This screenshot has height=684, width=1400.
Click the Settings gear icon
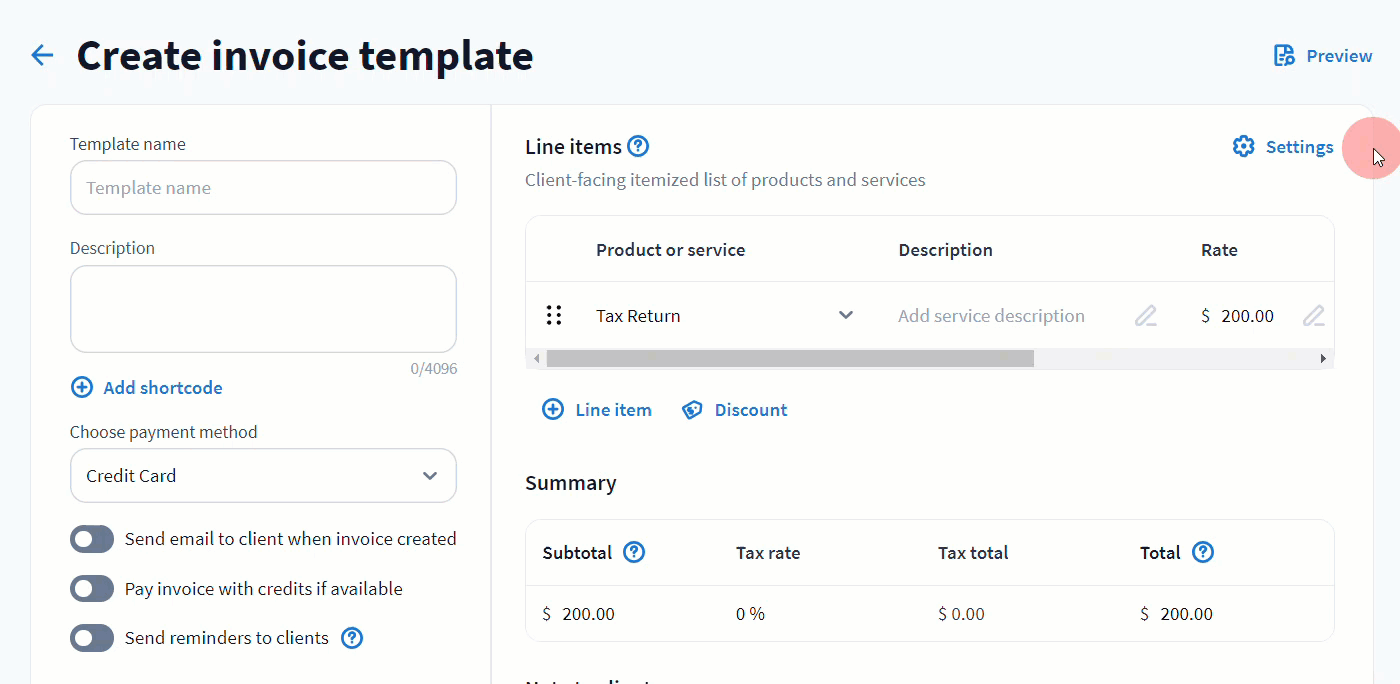[1243, 147]
